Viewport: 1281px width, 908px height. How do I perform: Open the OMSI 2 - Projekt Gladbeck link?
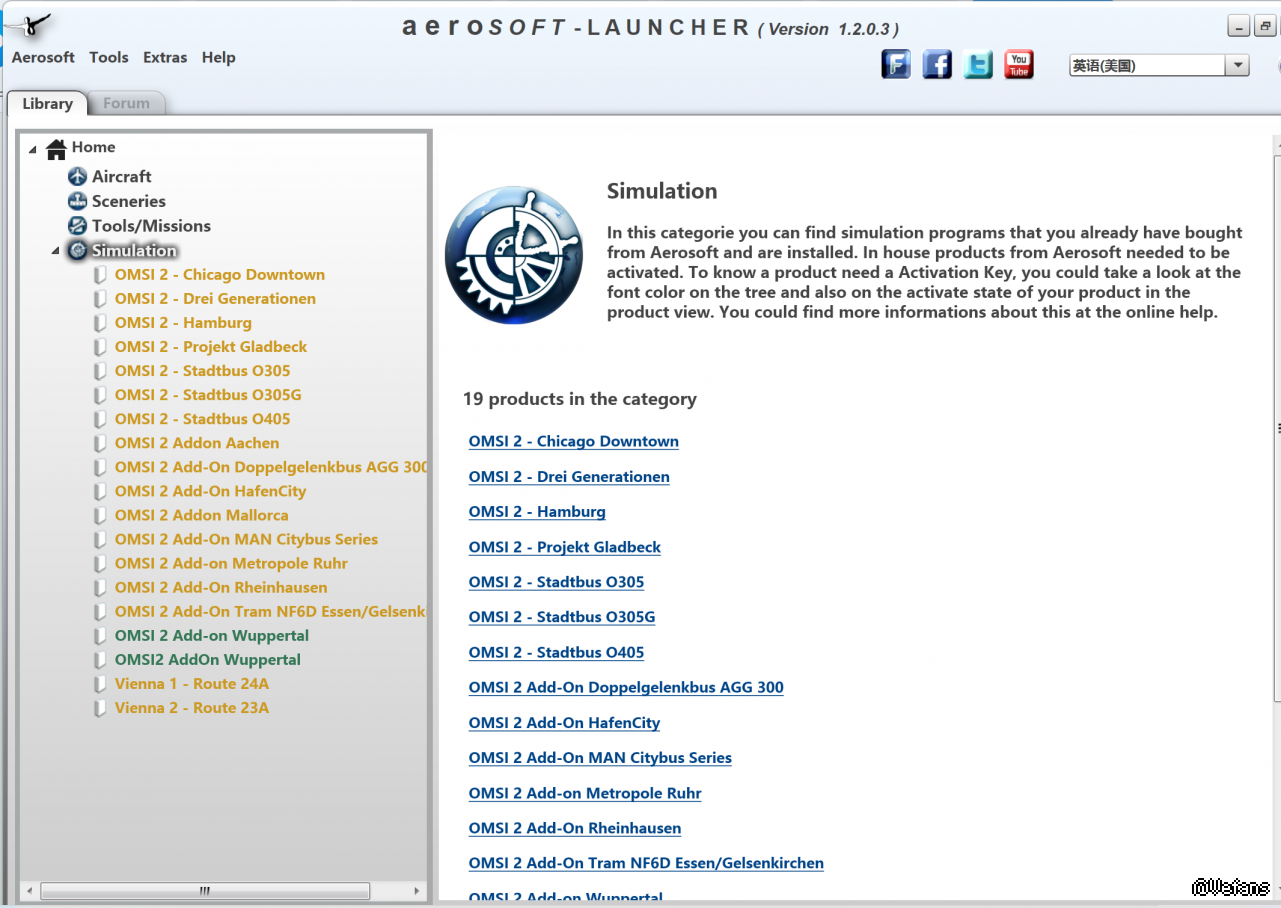point(565,547)
